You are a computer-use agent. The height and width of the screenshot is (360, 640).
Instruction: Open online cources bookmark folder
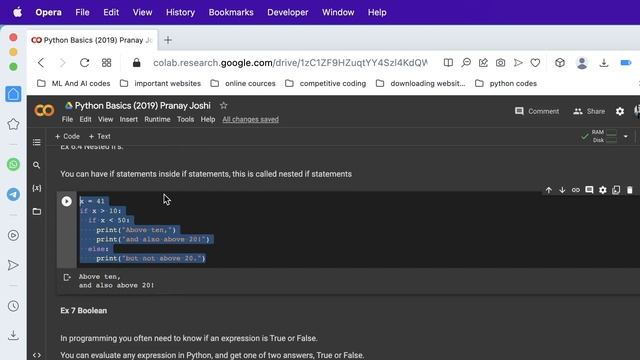[x=243, y=84]
